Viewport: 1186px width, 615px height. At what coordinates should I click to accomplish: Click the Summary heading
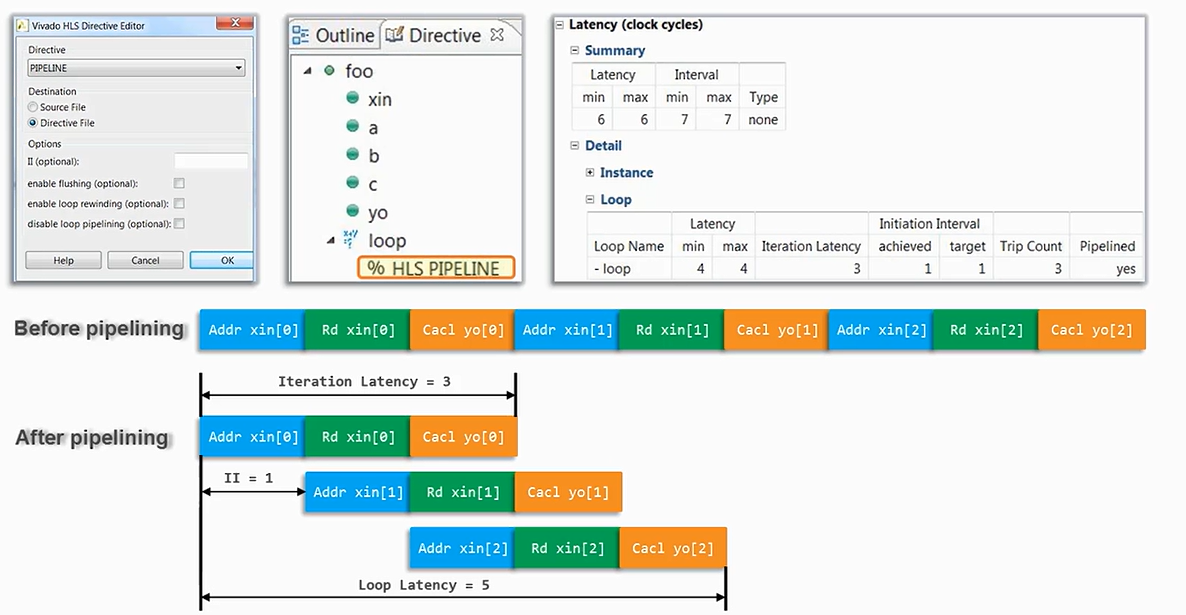coord(615,51)
